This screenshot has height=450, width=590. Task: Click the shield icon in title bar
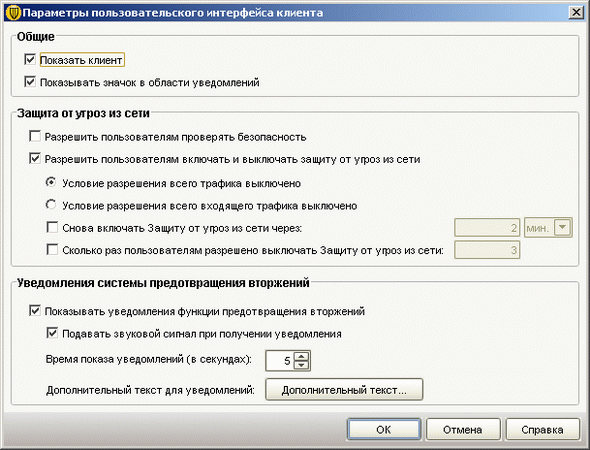[x=14, y=12]
